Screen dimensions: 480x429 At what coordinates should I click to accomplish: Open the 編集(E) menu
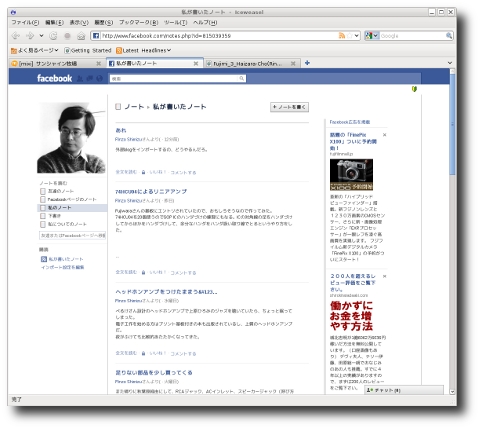pyautogui.click(x=54, y=22)
